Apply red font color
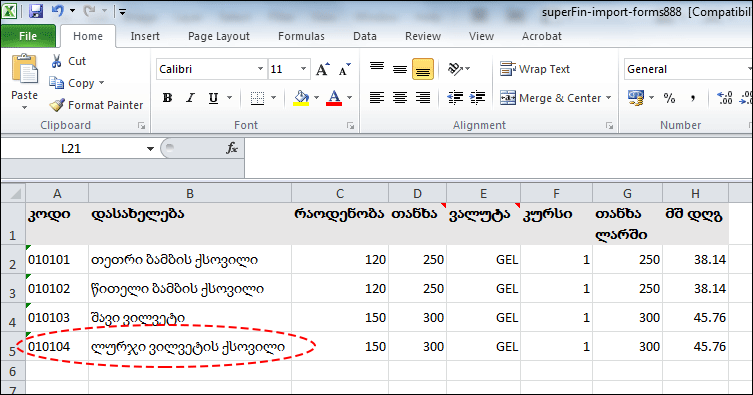This screenshot has height=395, width=753. (x=334, y=98)
